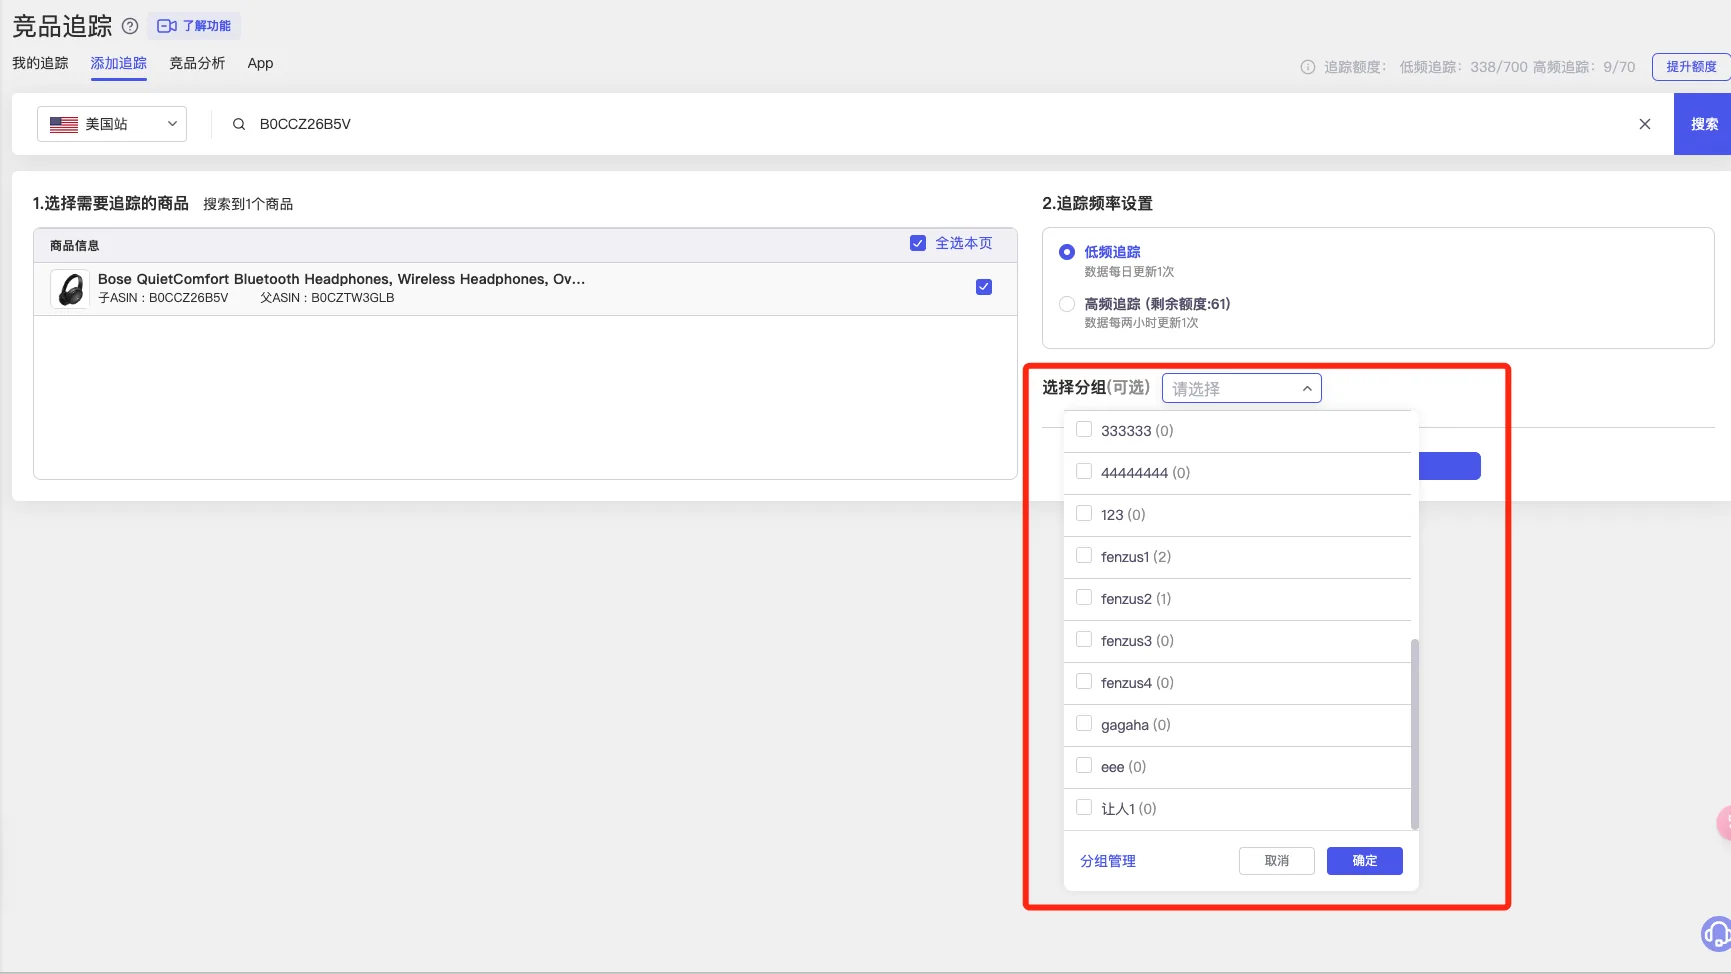Viewport: 1731px width, 974px height.
Task: Check the 让人1 (0) group checkbox
Action: point(1084,808)
